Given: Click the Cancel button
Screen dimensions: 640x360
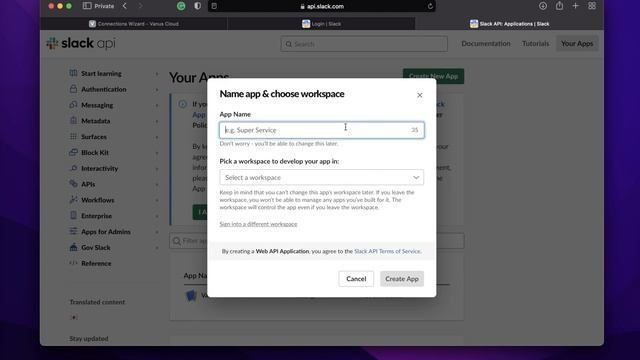Looking at the screenshot, I should point(356,279).
